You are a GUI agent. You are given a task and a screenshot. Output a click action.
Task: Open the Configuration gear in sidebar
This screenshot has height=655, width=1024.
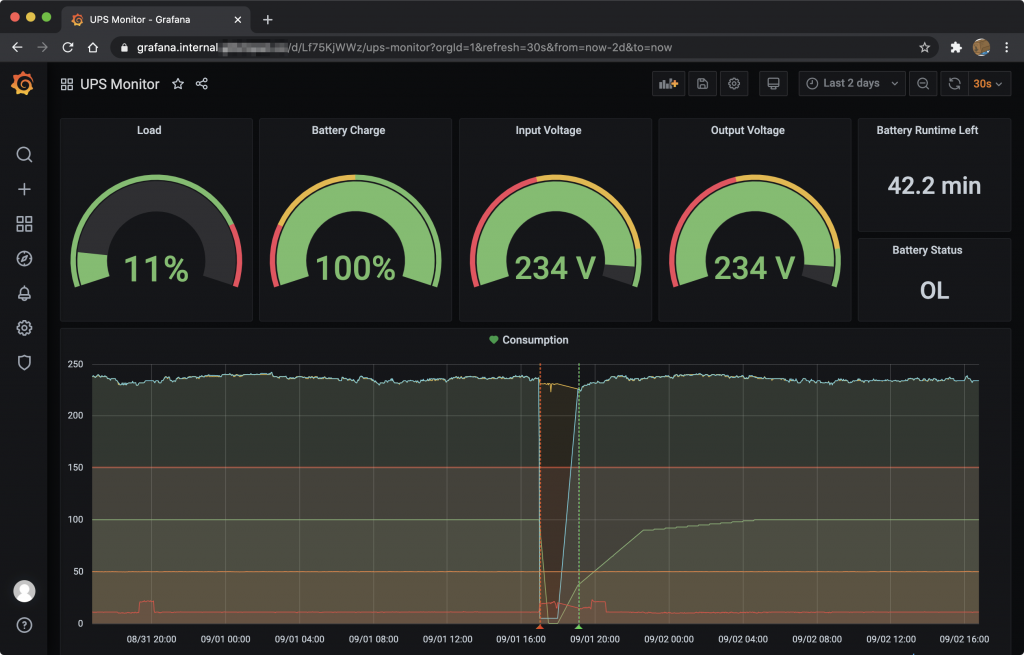pyautogui.click(x=25, y=328)
